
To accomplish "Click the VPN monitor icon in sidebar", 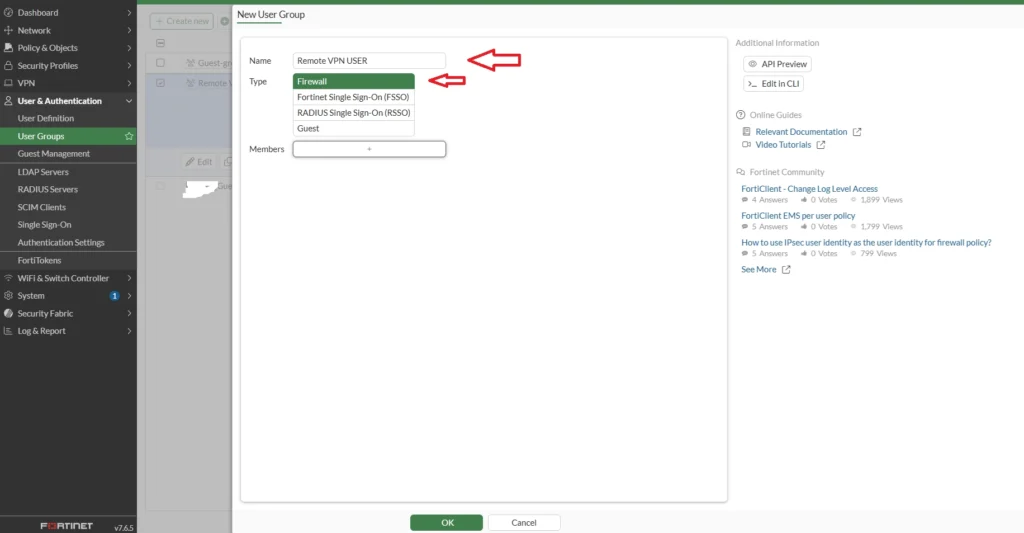I will point(8,83).
